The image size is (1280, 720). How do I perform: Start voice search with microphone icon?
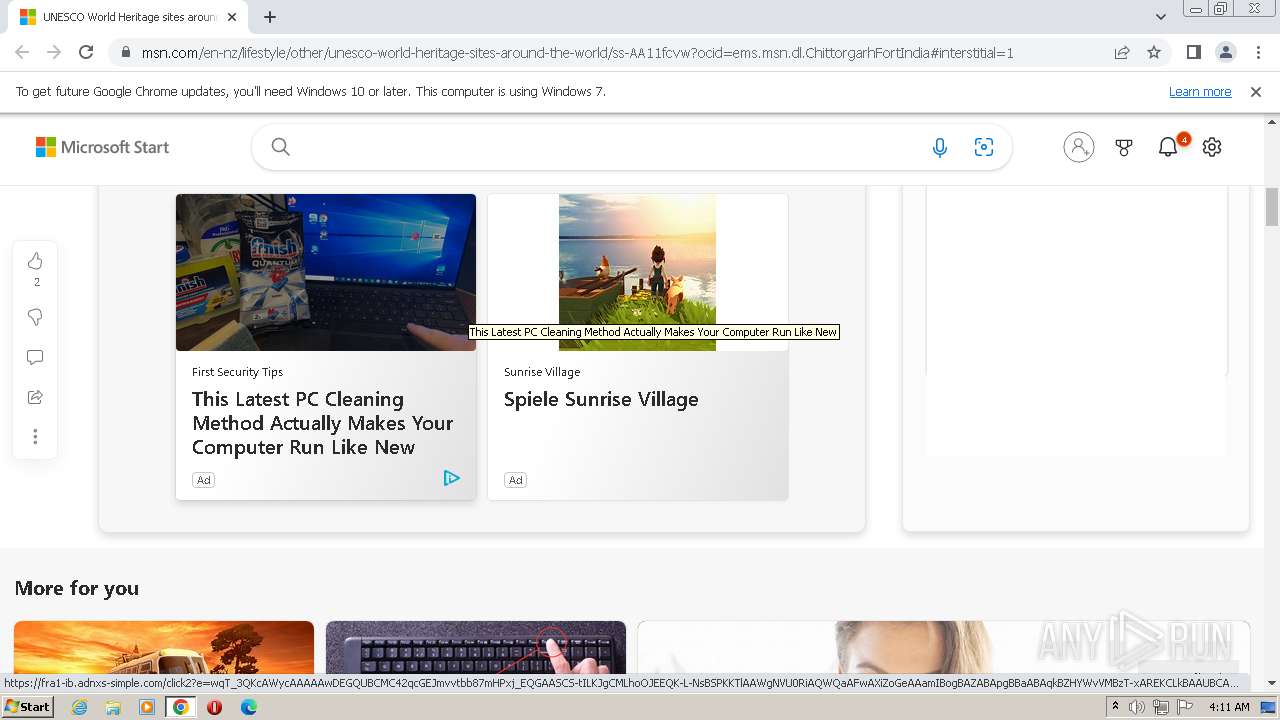[940, 147]
